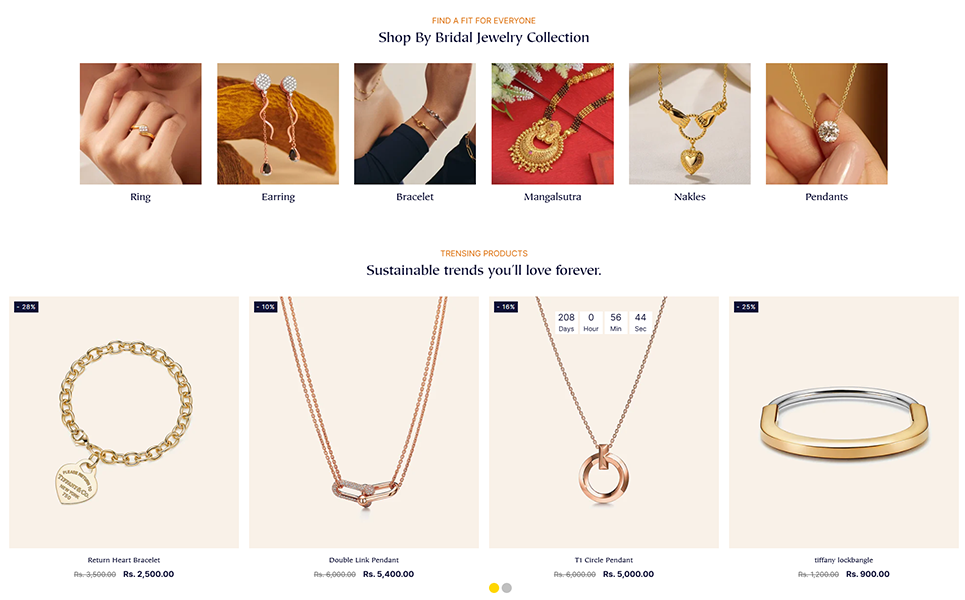The width and height of the screenshot is (965, 600).
Task: Click the Mangalsutra category label
Action: 552,197
